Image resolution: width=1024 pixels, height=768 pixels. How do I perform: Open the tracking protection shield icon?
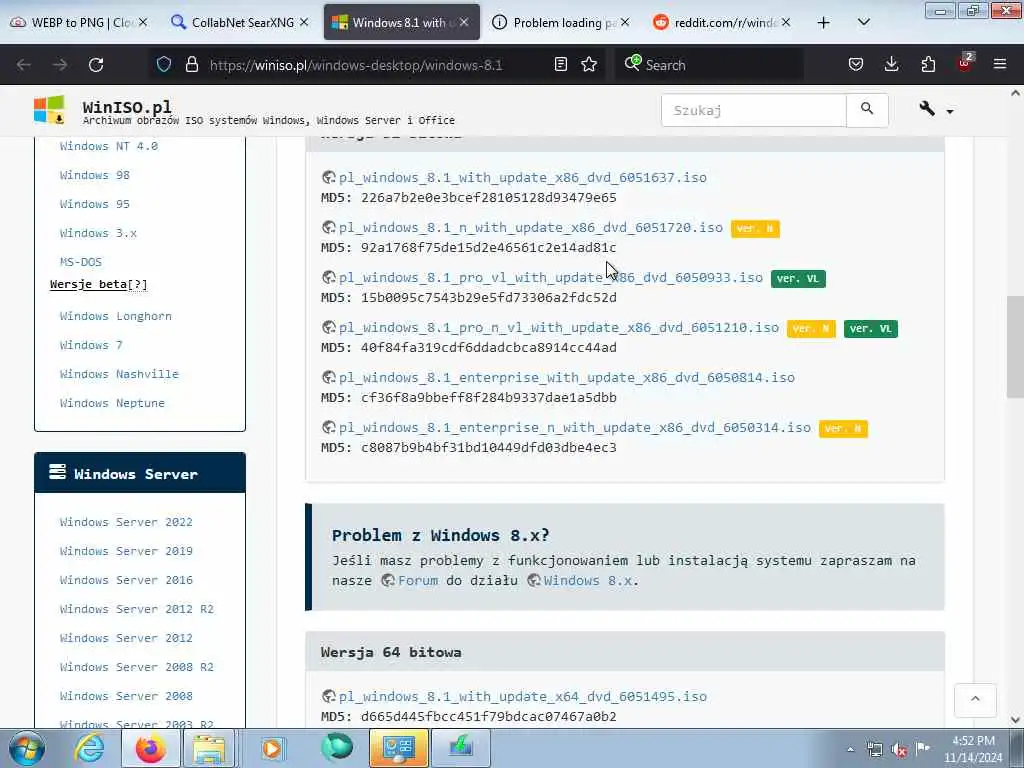(x=164, y=65)
